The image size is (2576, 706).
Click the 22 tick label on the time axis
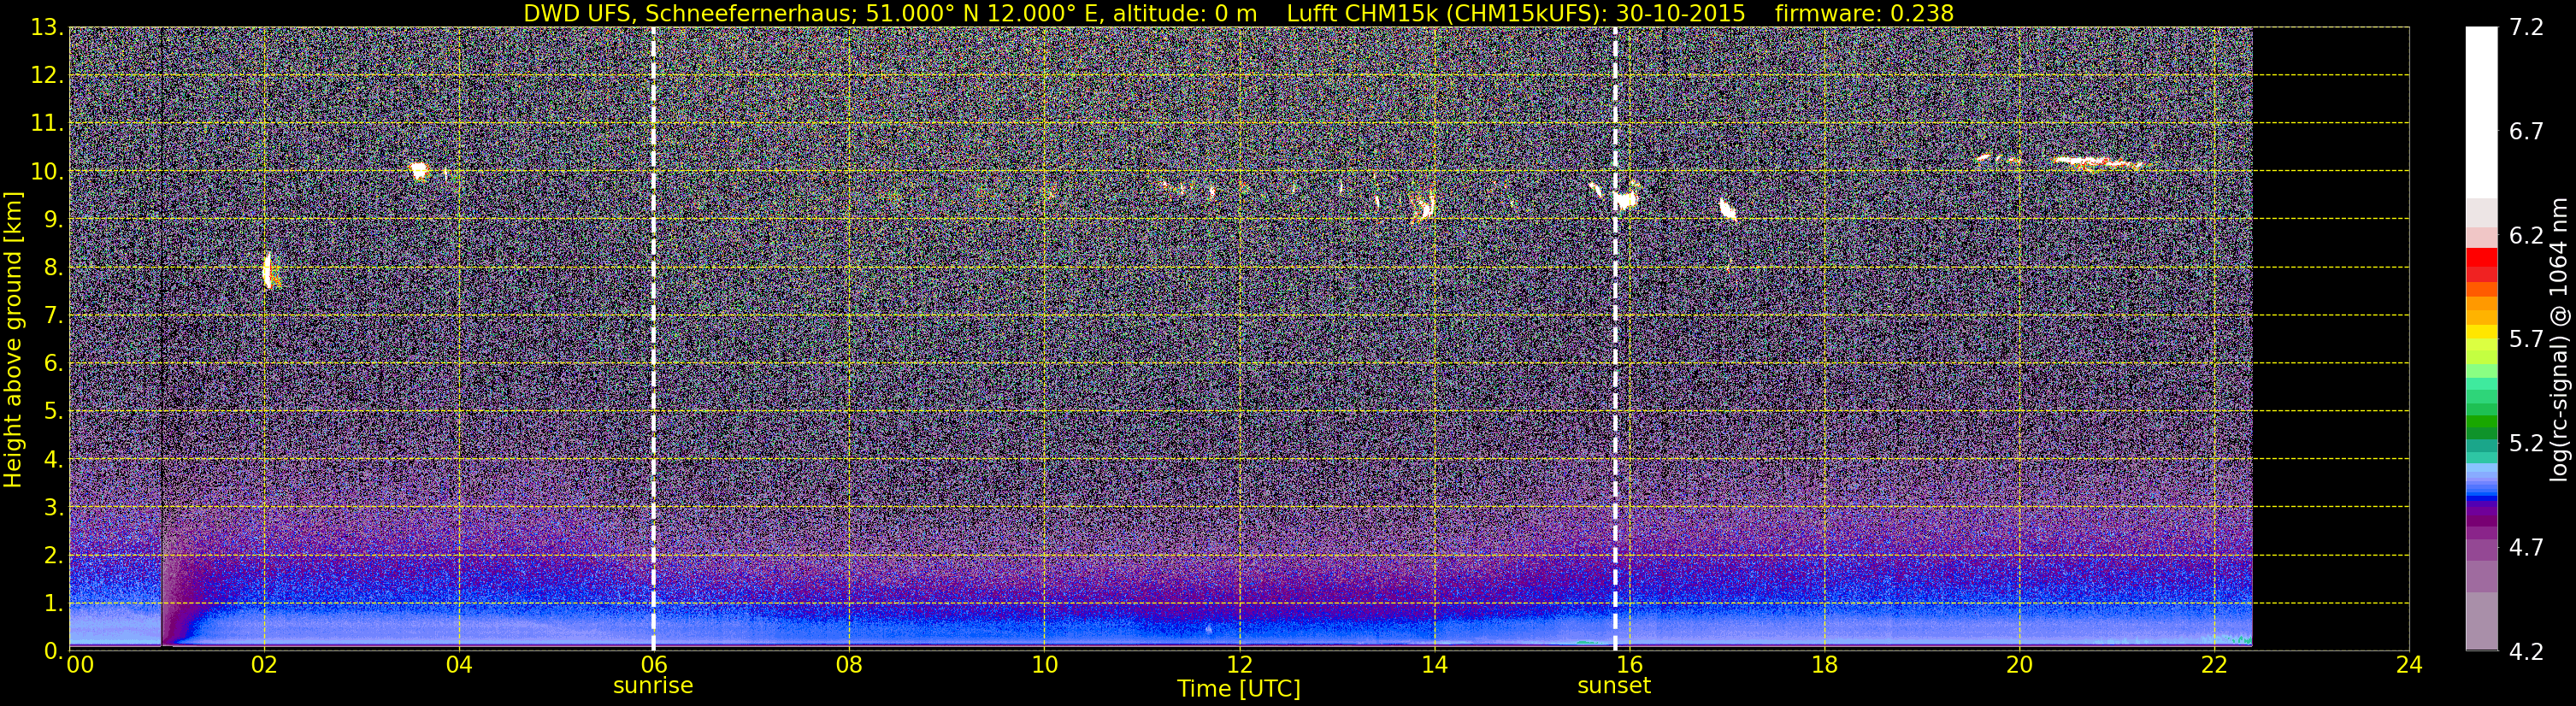click(x=2214, y=665)
